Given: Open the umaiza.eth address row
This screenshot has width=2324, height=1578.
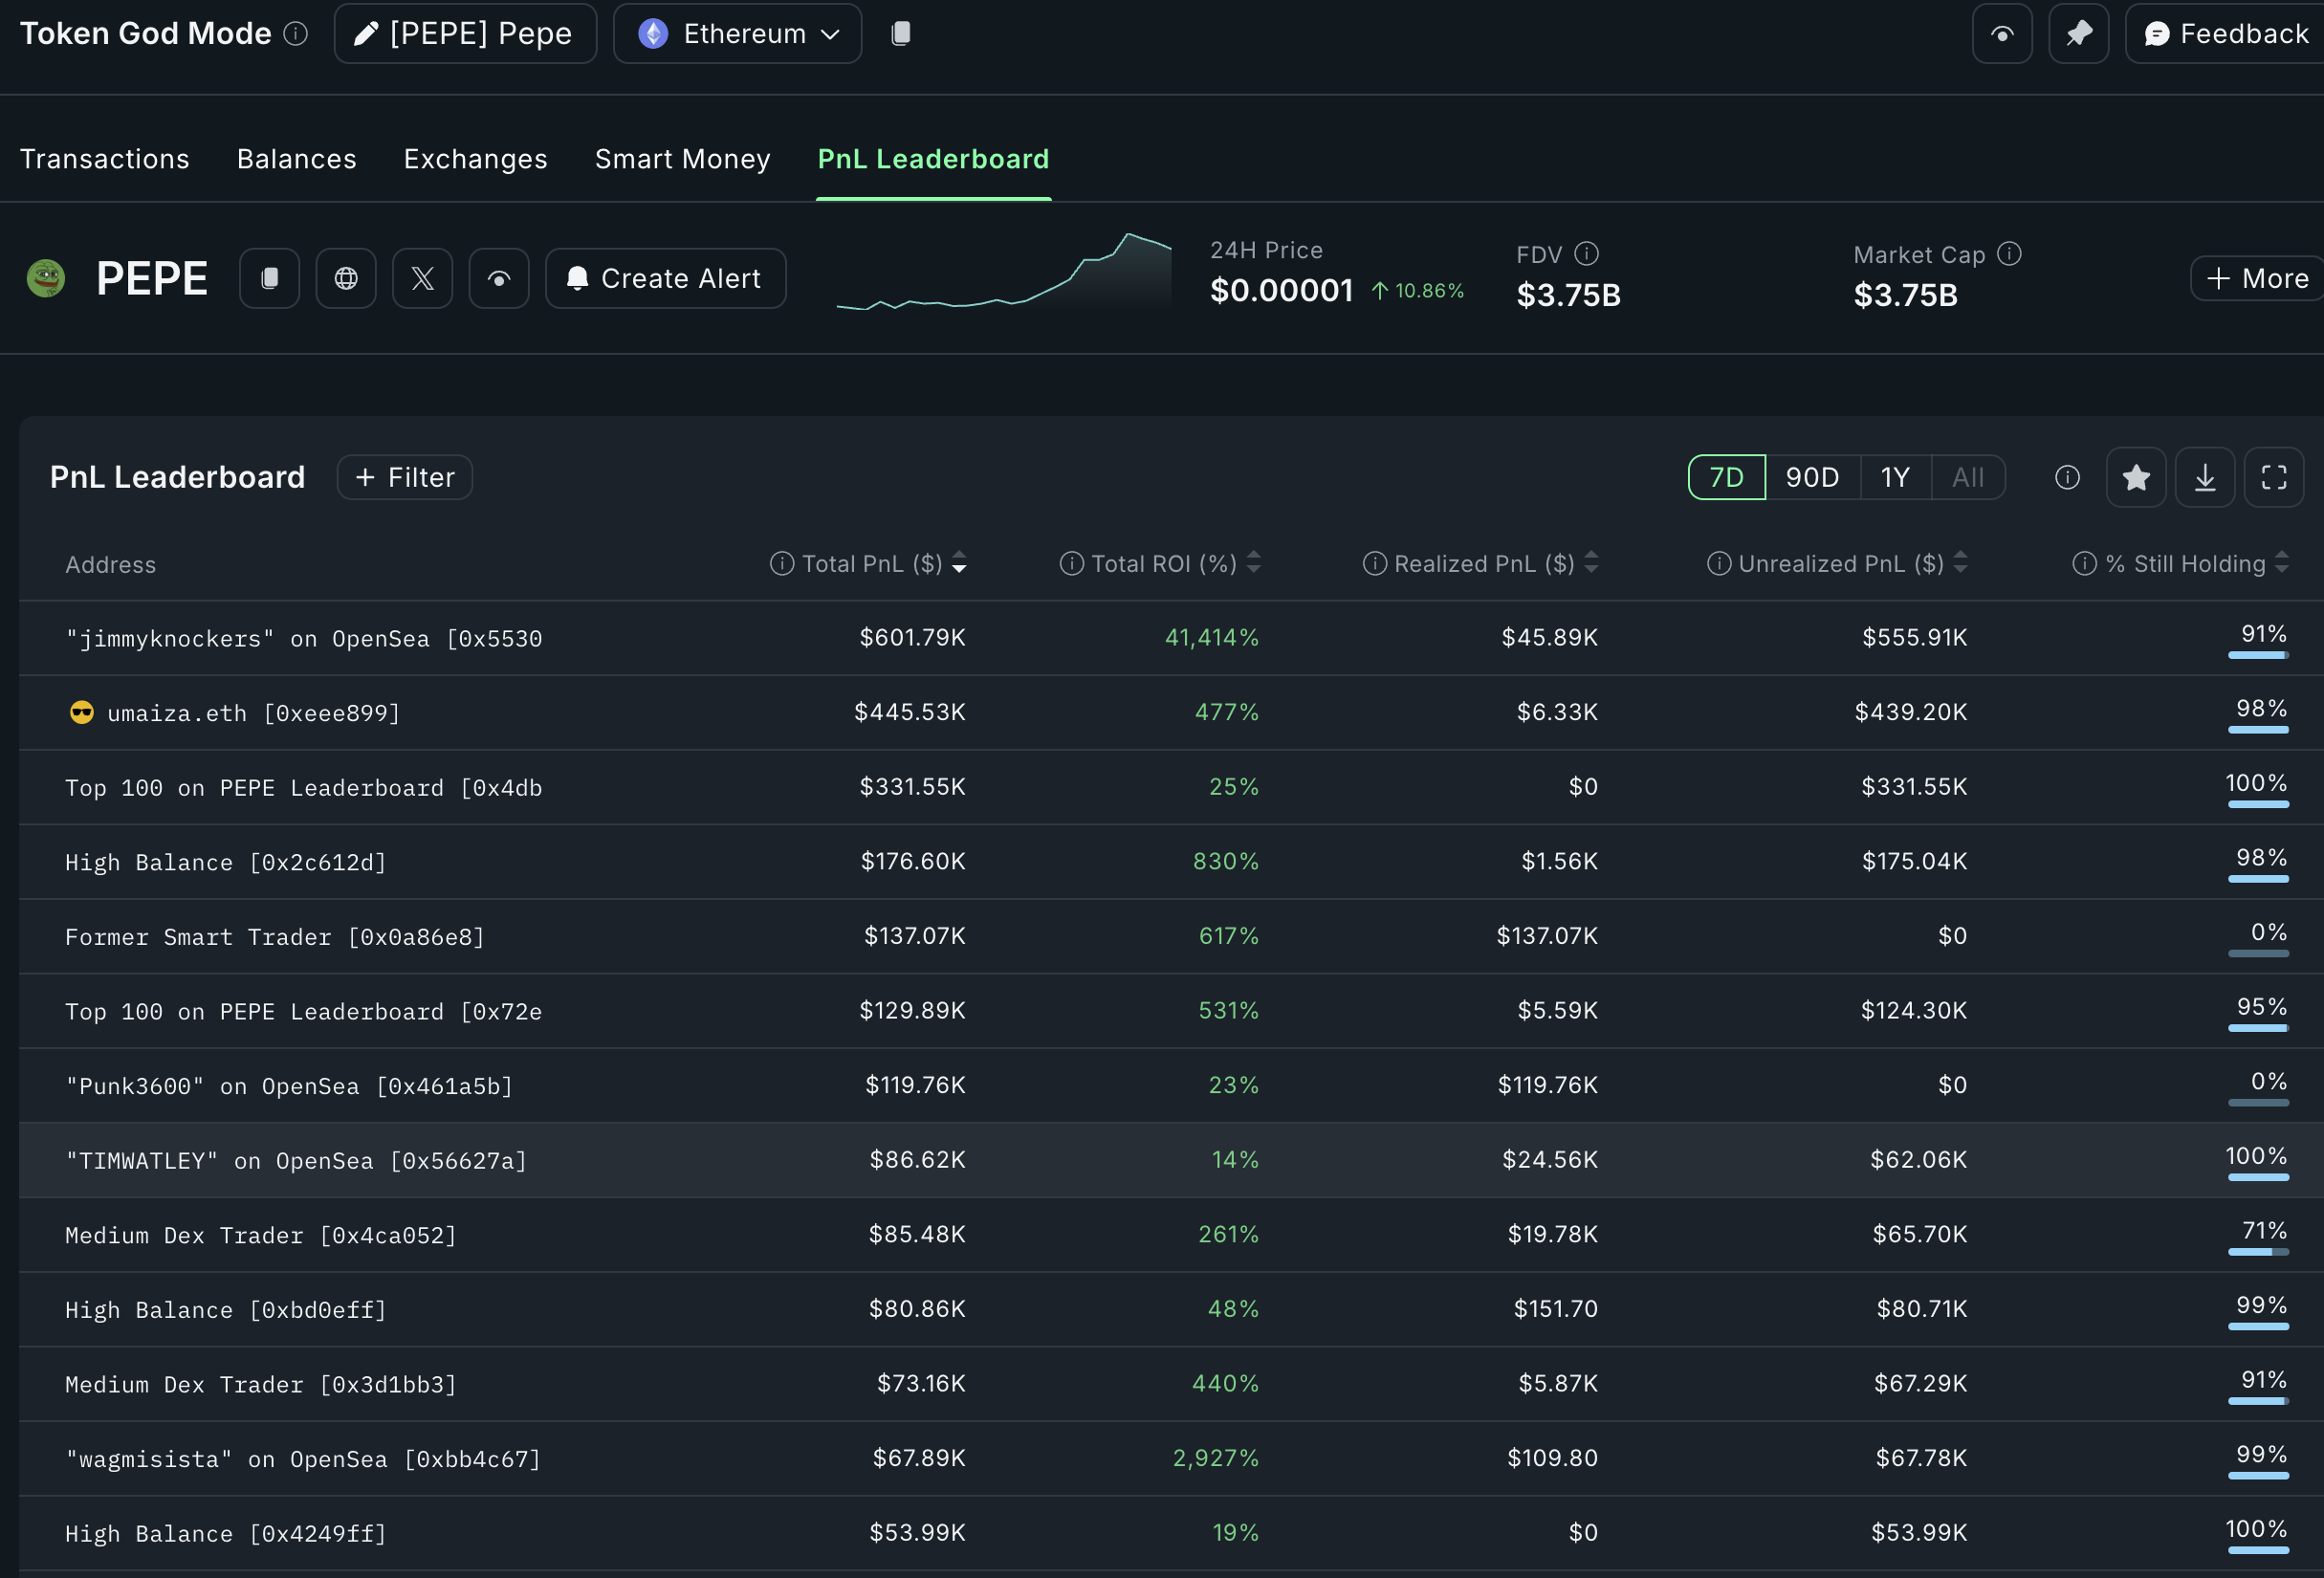Looking at the screenshot, I should tap(253, 713).
